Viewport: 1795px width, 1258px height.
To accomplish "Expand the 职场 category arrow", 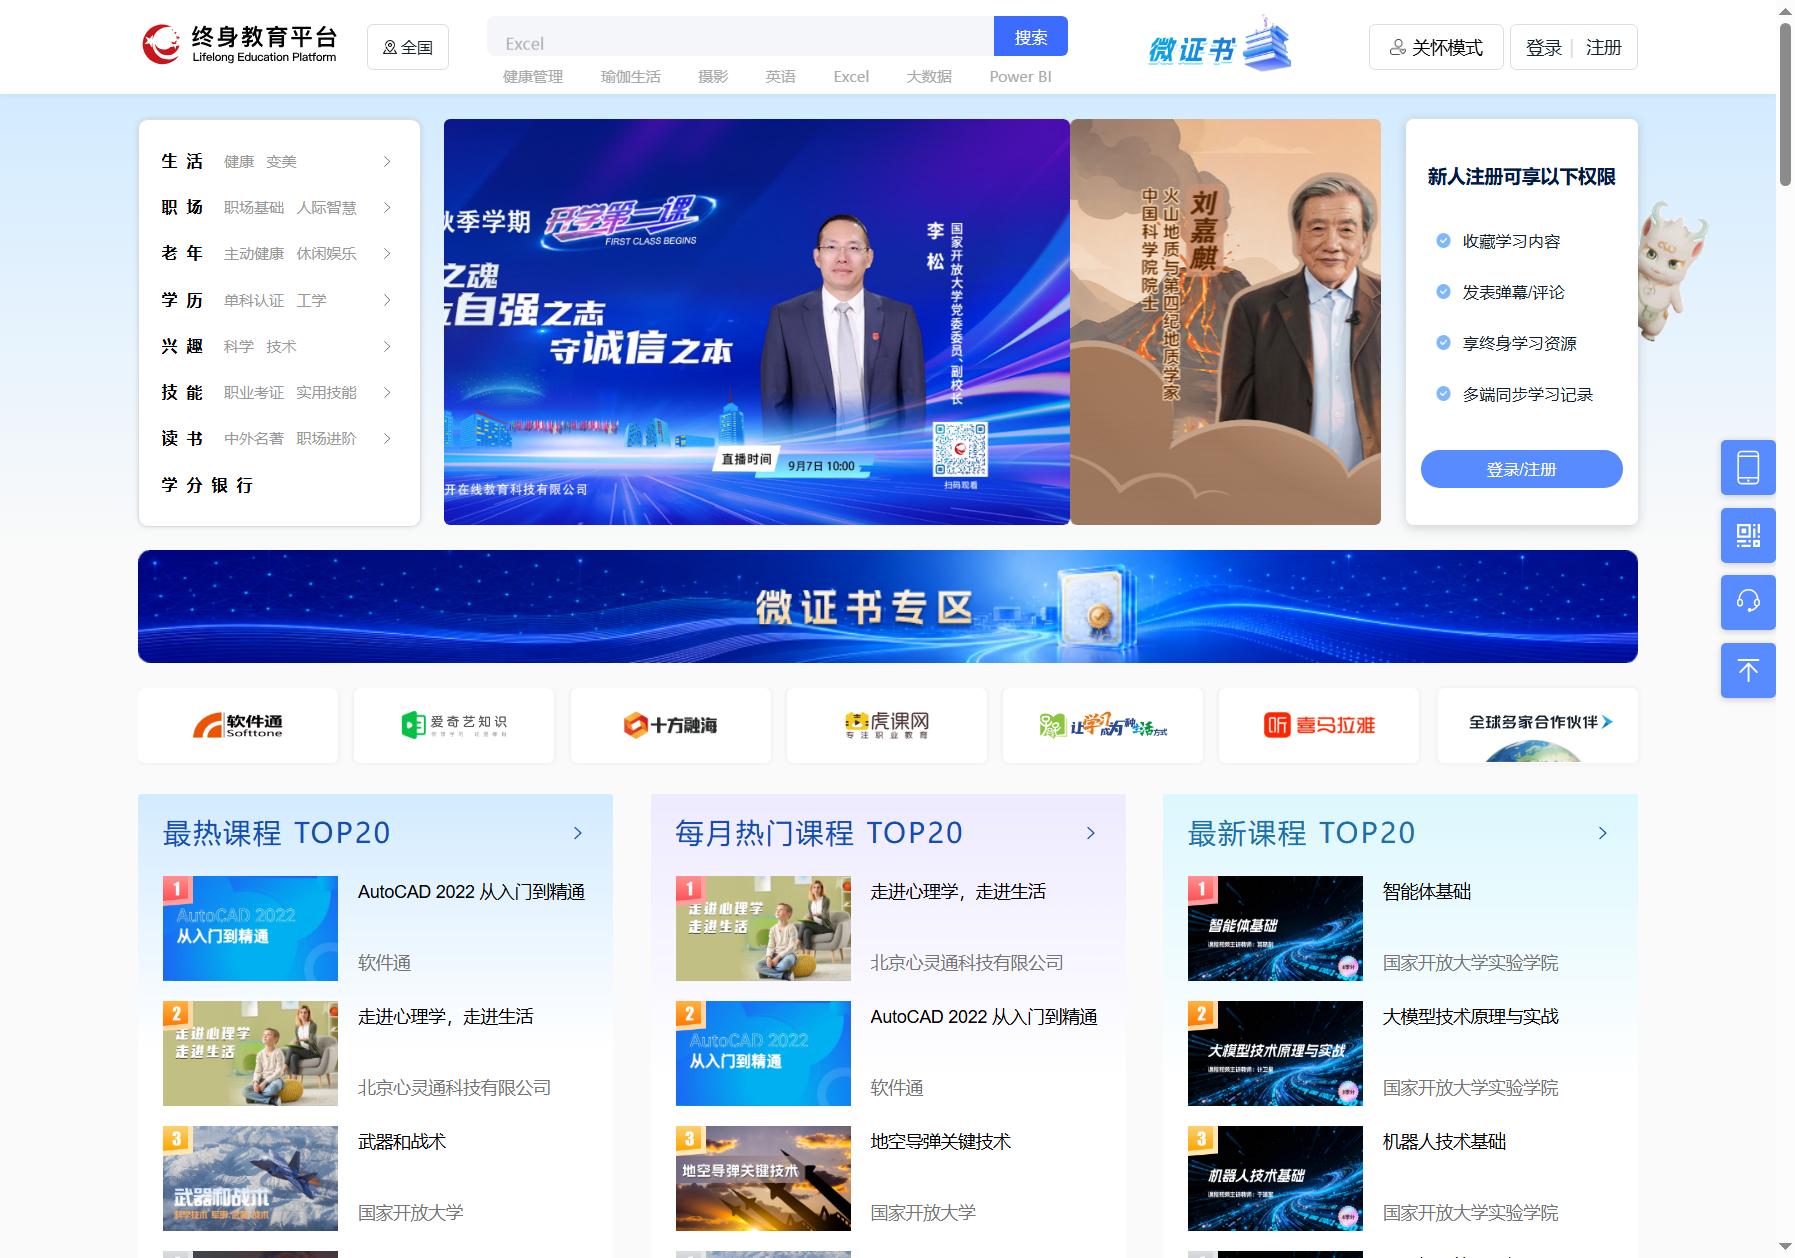I will pos(387,207).
